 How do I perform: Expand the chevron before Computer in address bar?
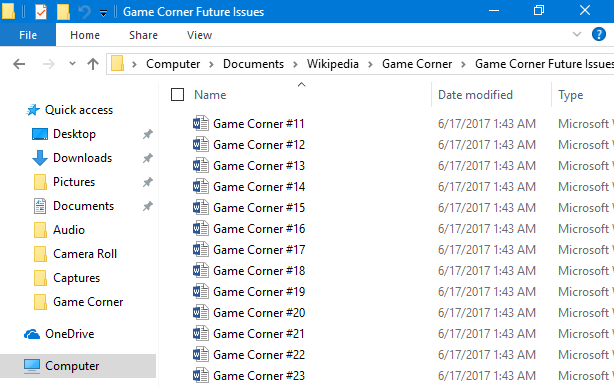click(x=134, y=64)
